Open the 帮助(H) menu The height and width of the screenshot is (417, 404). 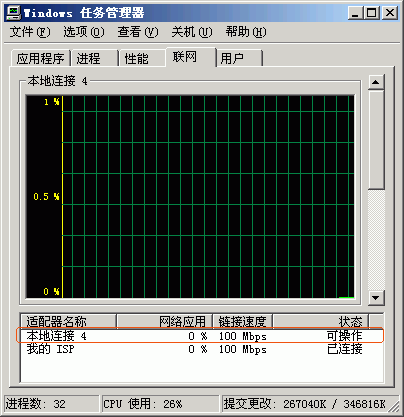pos(246,32)
